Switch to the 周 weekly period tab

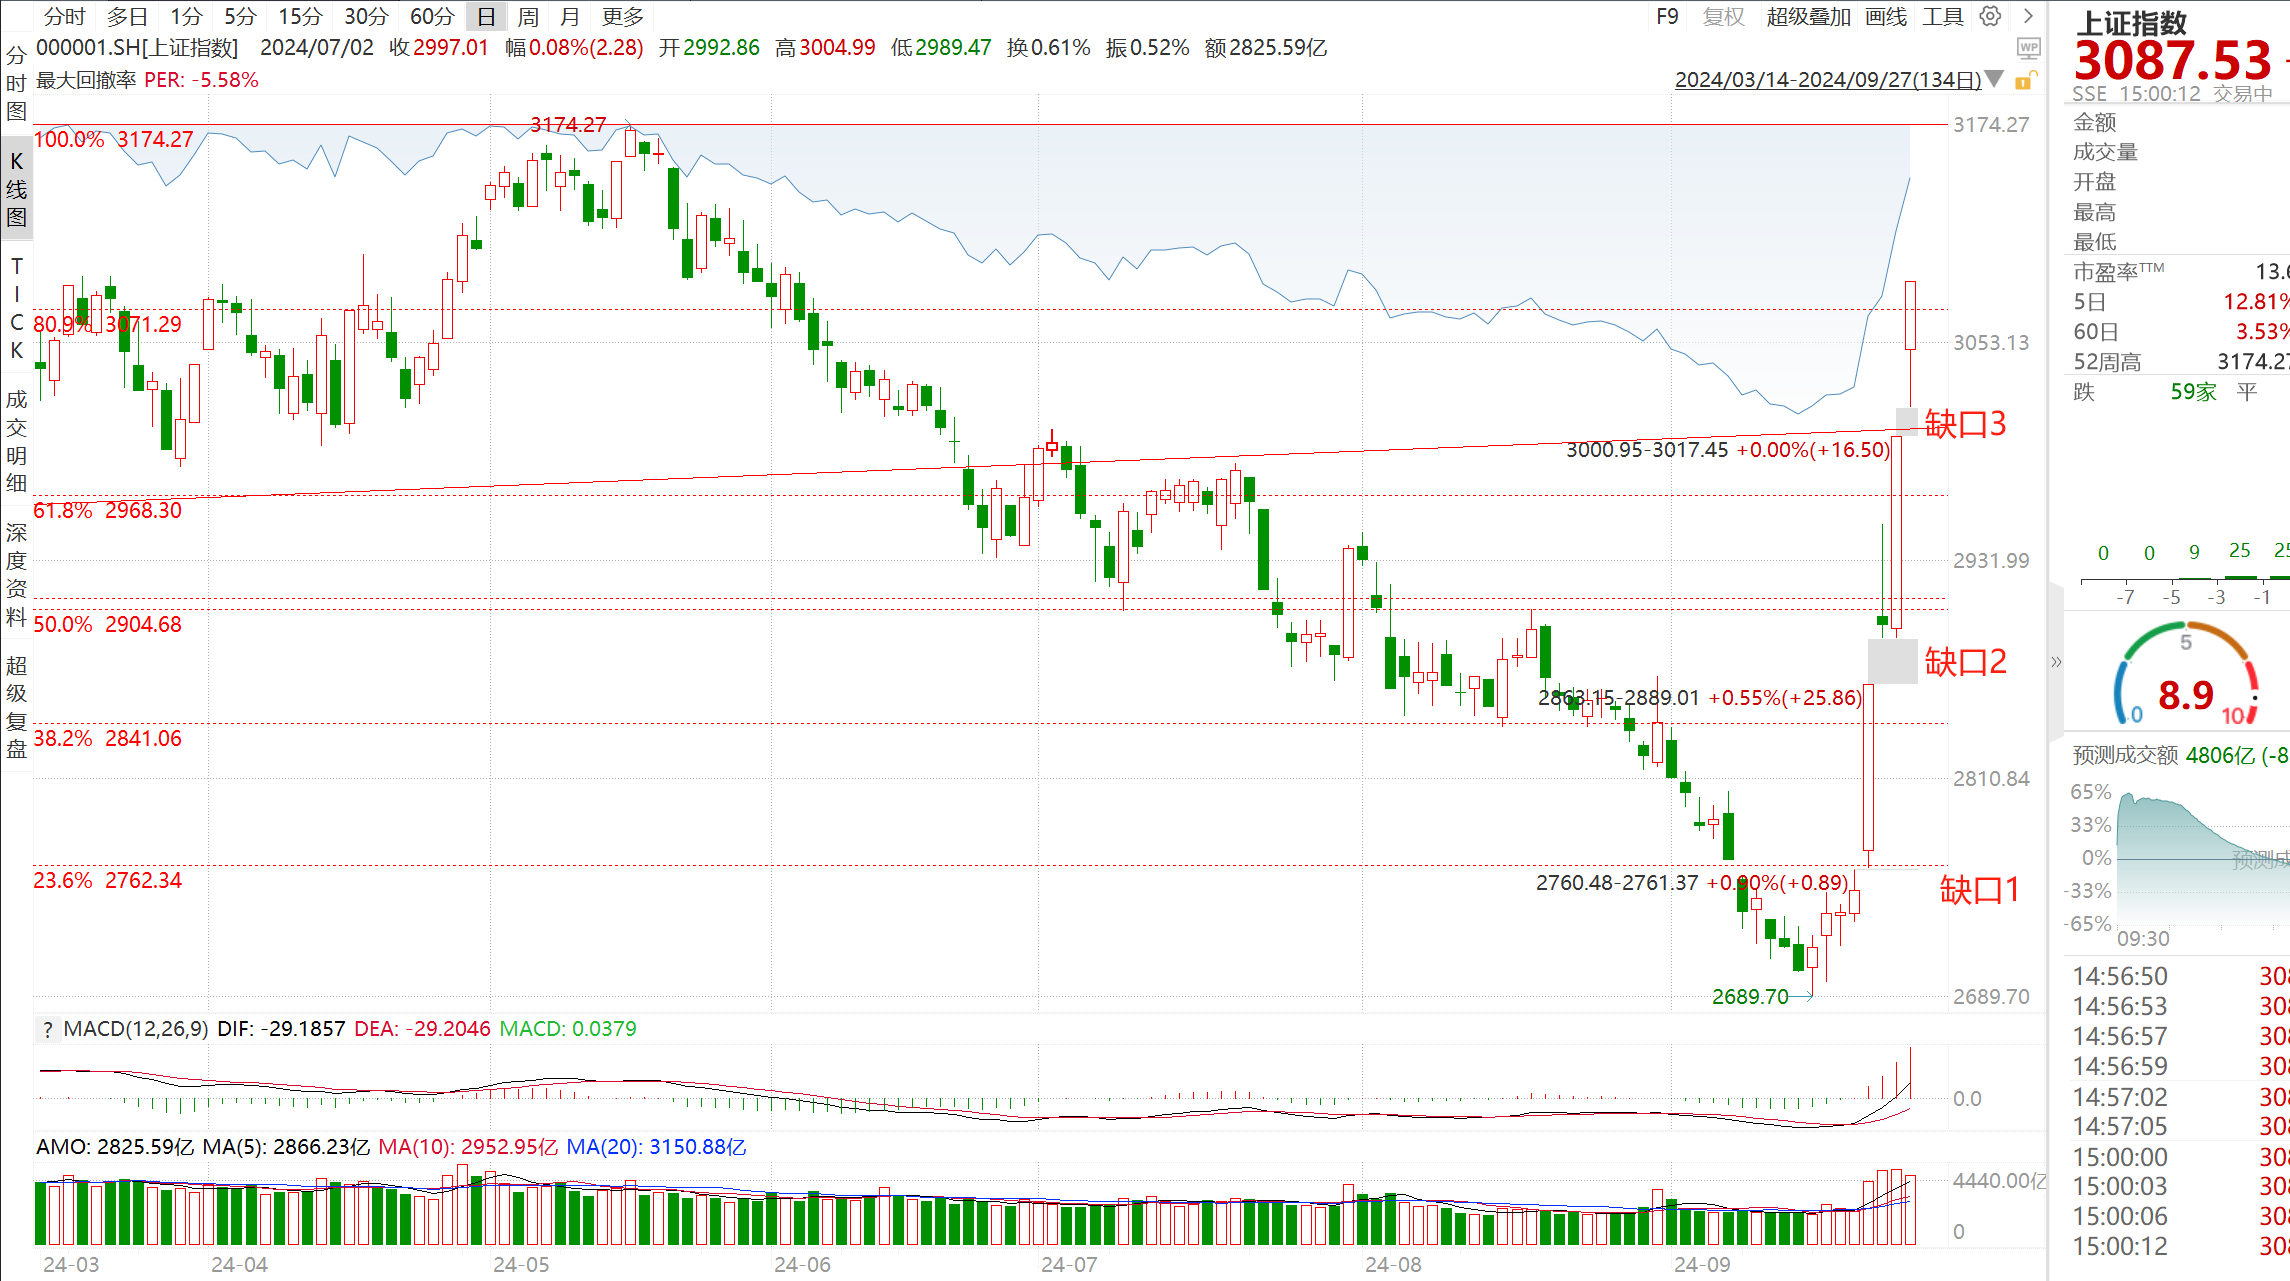[528, 16]
